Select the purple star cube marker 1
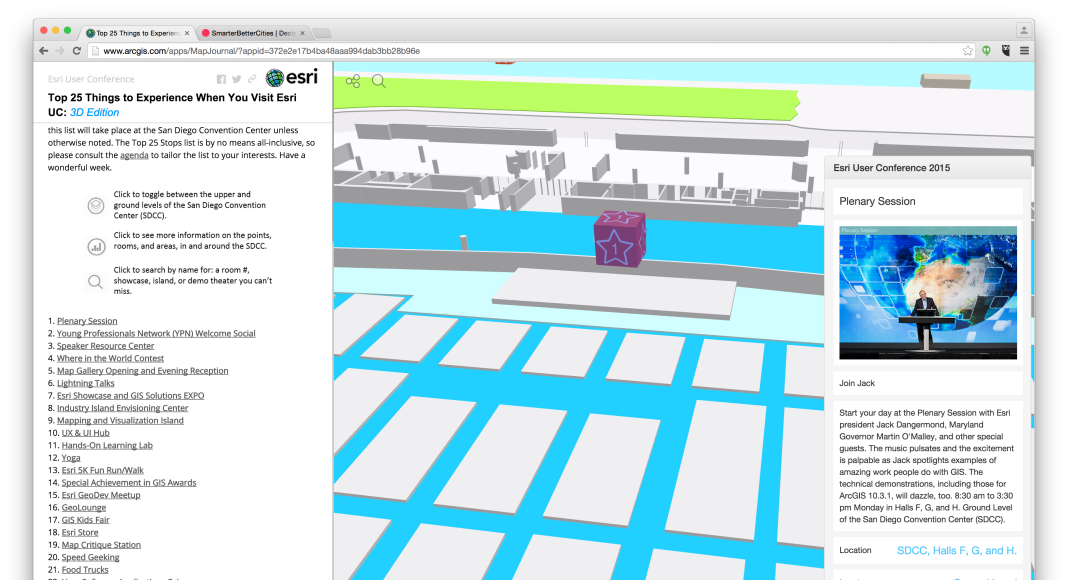 (619, 238)
